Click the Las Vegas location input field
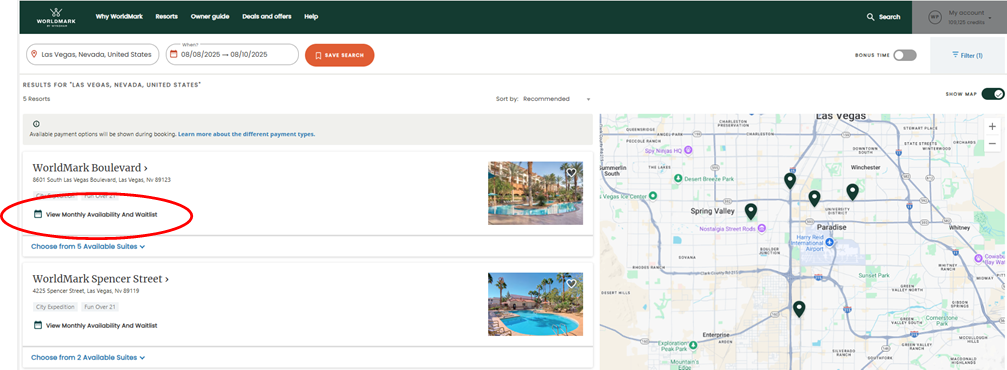The width and height of the screenshot is (1007, 370). click(x=92, y=55)
